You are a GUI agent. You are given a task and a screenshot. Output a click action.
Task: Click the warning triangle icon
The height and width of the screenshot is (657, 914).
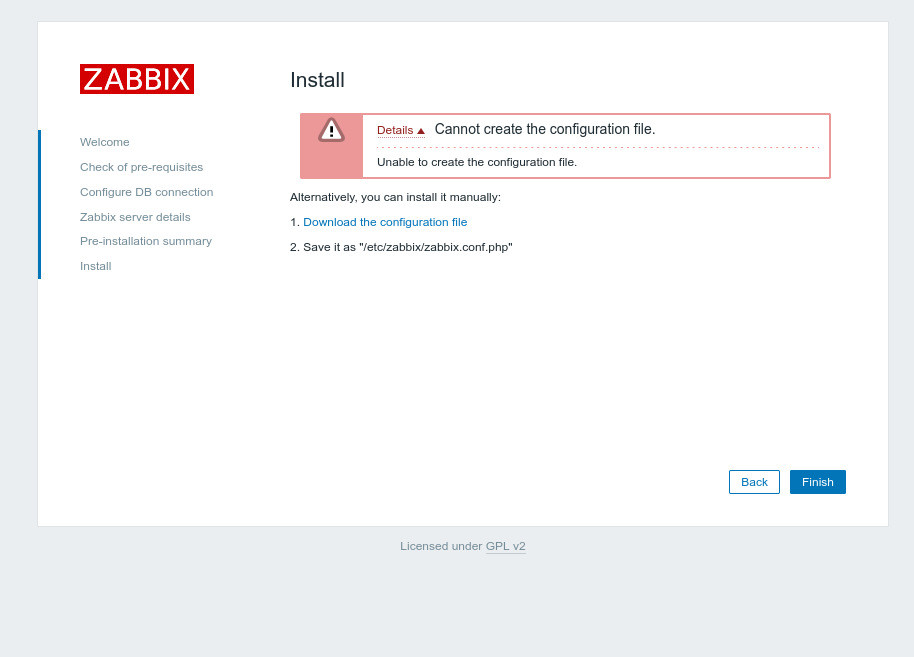click(331, 130)
